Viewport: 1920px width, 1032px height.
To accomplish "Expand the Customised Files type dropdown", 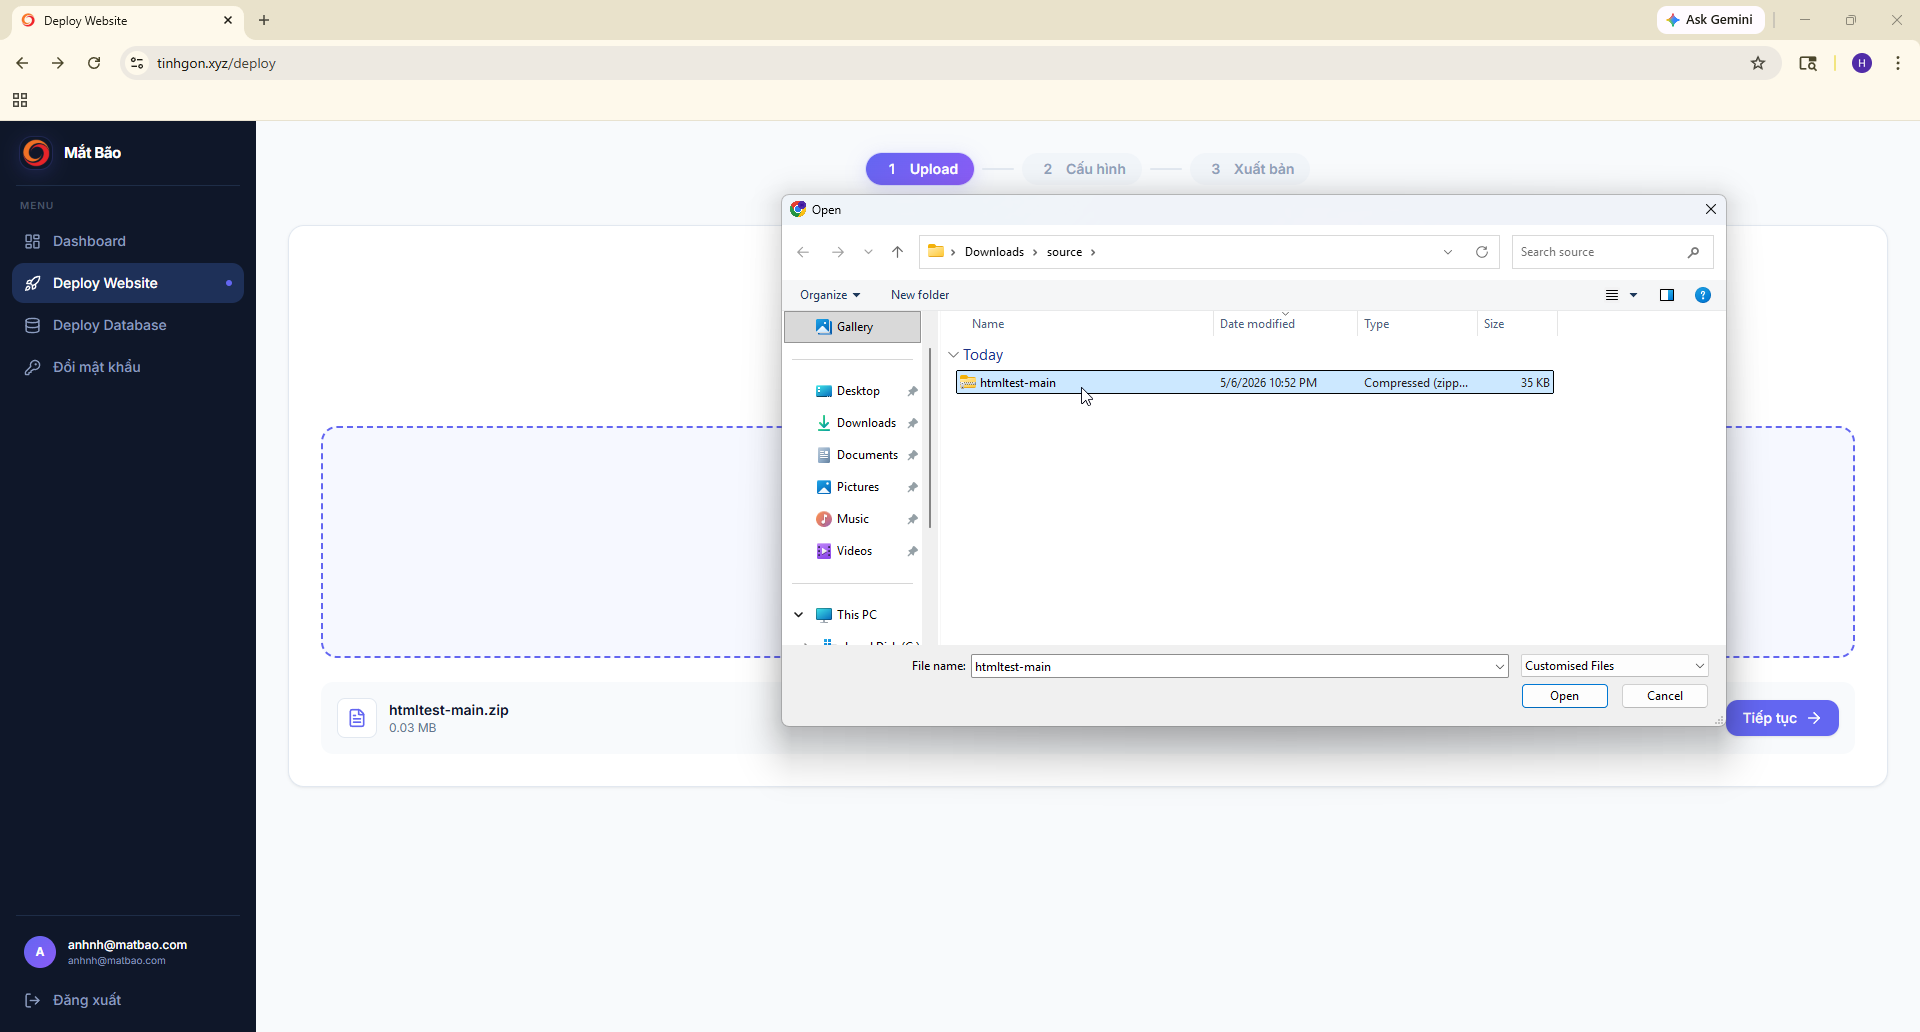I will point(1615,666).
